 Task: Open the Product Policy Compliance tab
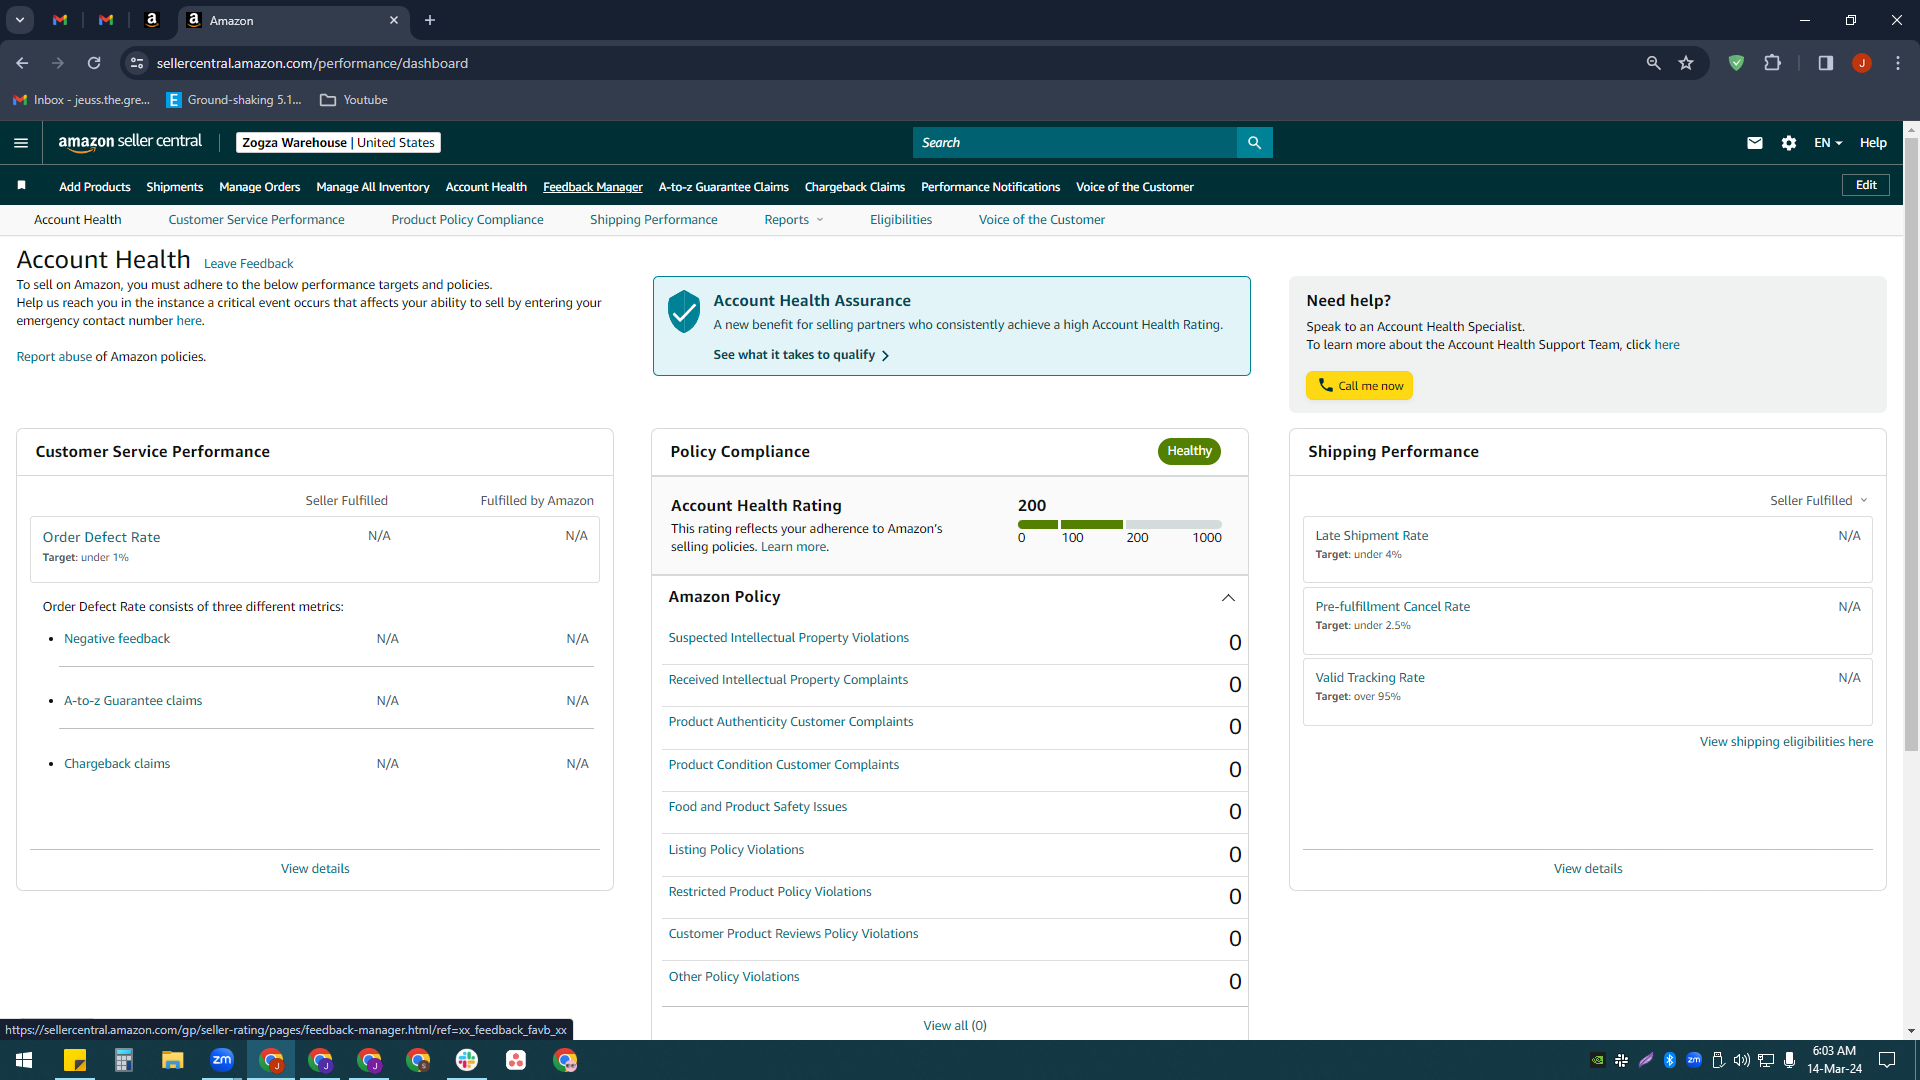[467, 220]
